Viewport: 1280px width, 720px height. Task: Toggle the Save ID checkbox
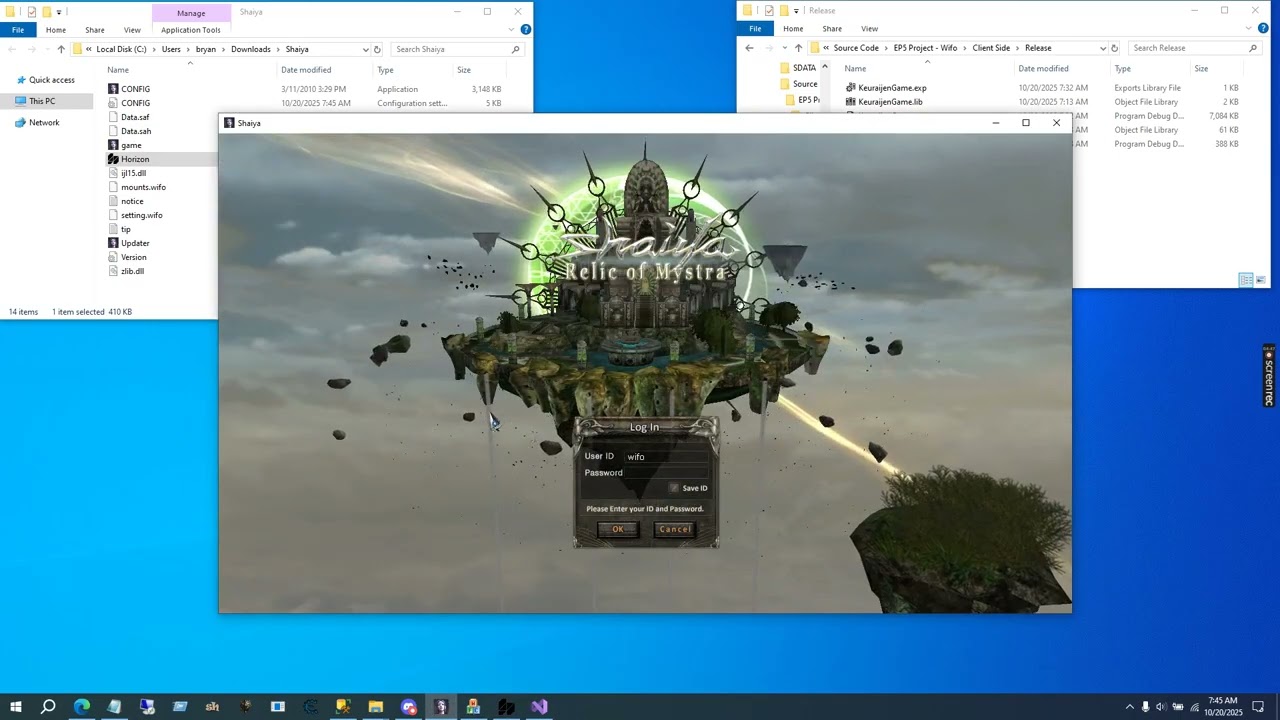[674, 488]
